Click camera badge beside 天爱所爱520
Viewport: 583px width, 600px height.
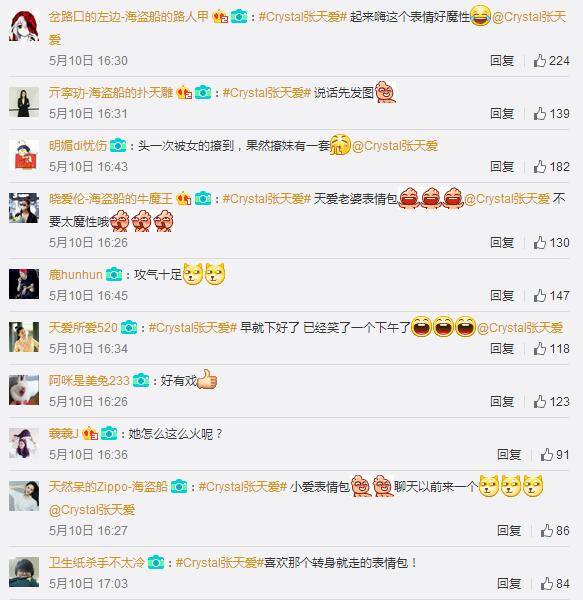(129, 327)
